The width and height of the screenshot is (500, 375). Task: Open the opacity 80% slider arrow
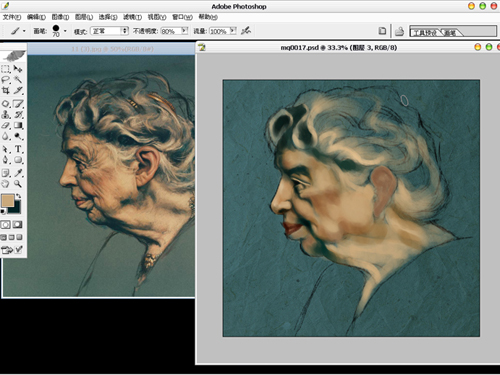point(184,31)
